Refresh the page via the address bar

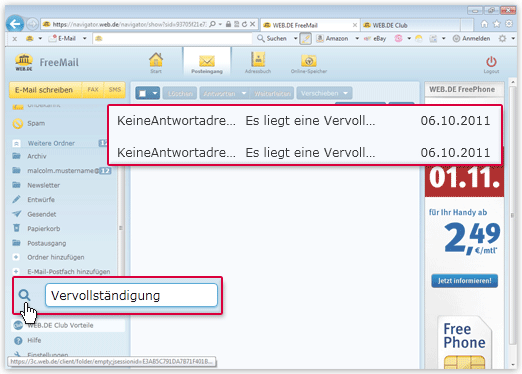(244, 24)
